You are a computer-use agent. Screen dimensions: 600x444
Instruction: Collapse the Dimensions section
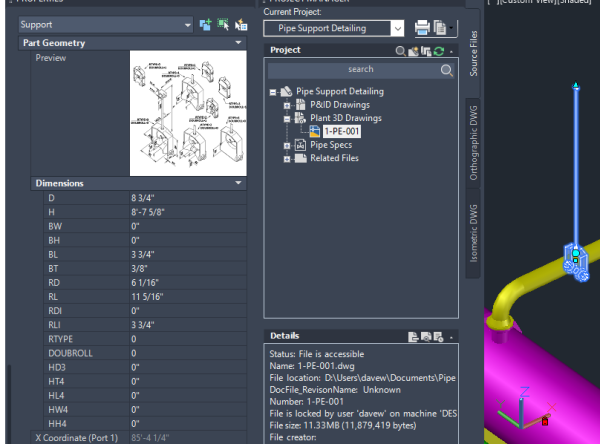coord(238,183)
